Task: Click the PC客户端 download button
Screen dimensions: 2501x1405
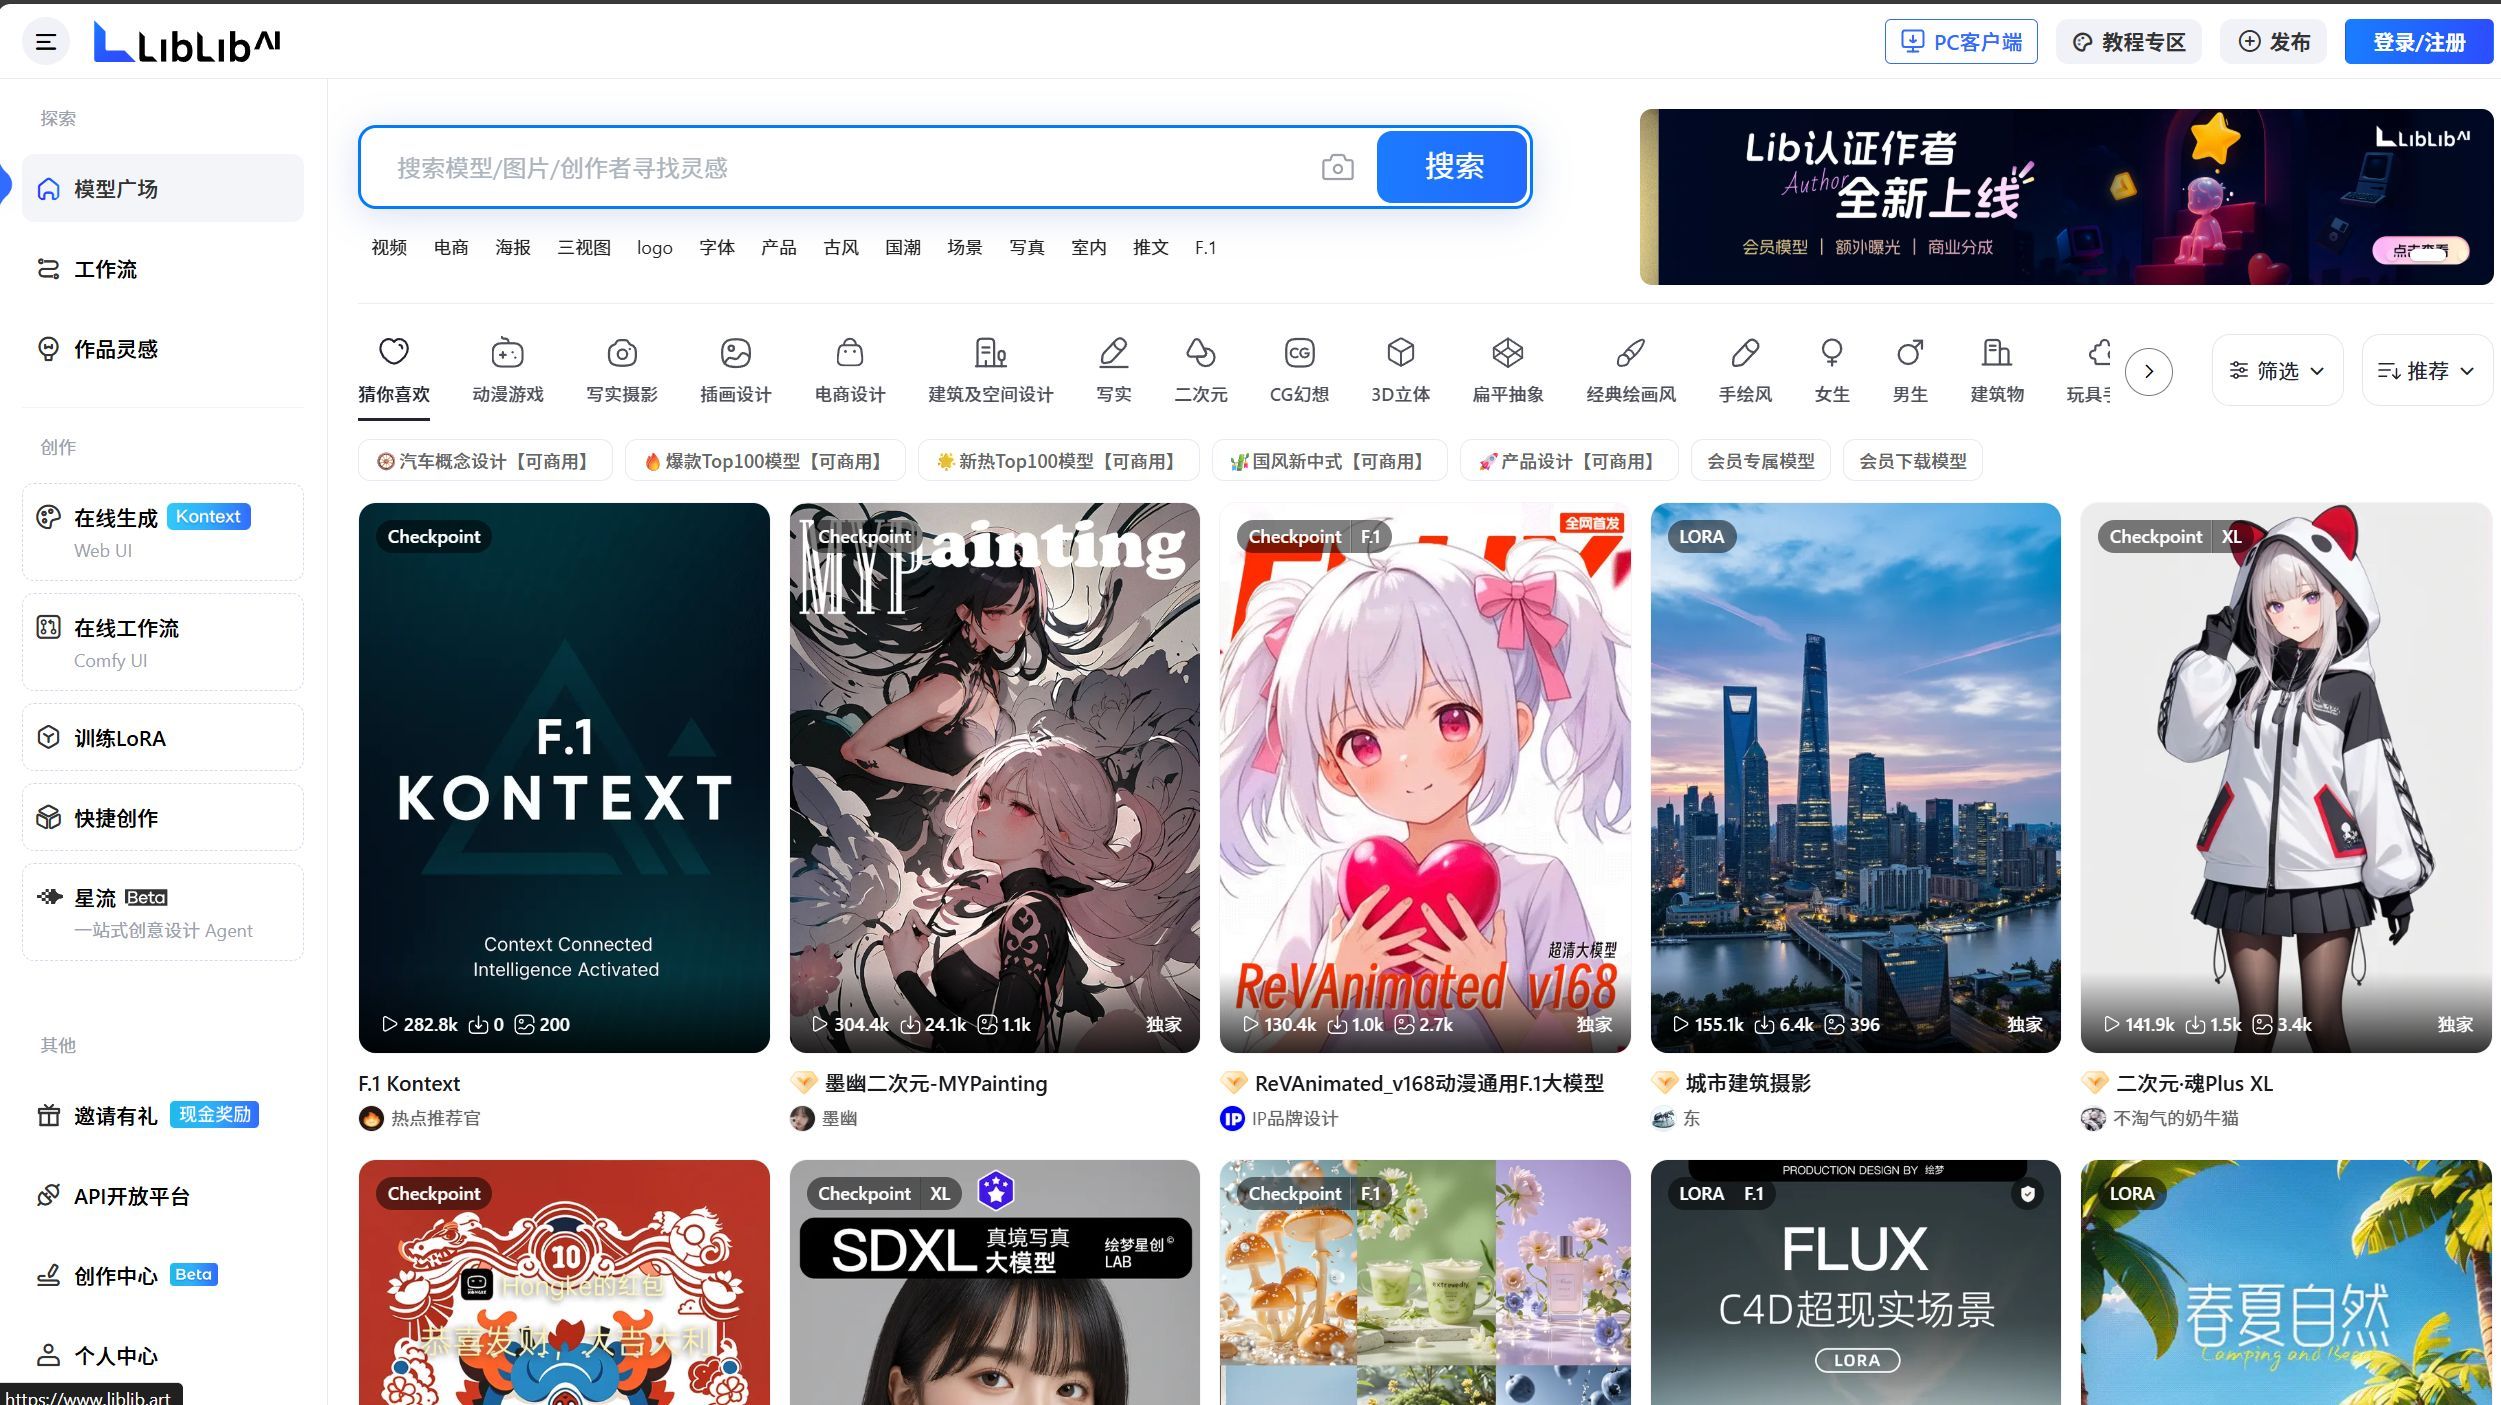Action: tap(1960, 42)
